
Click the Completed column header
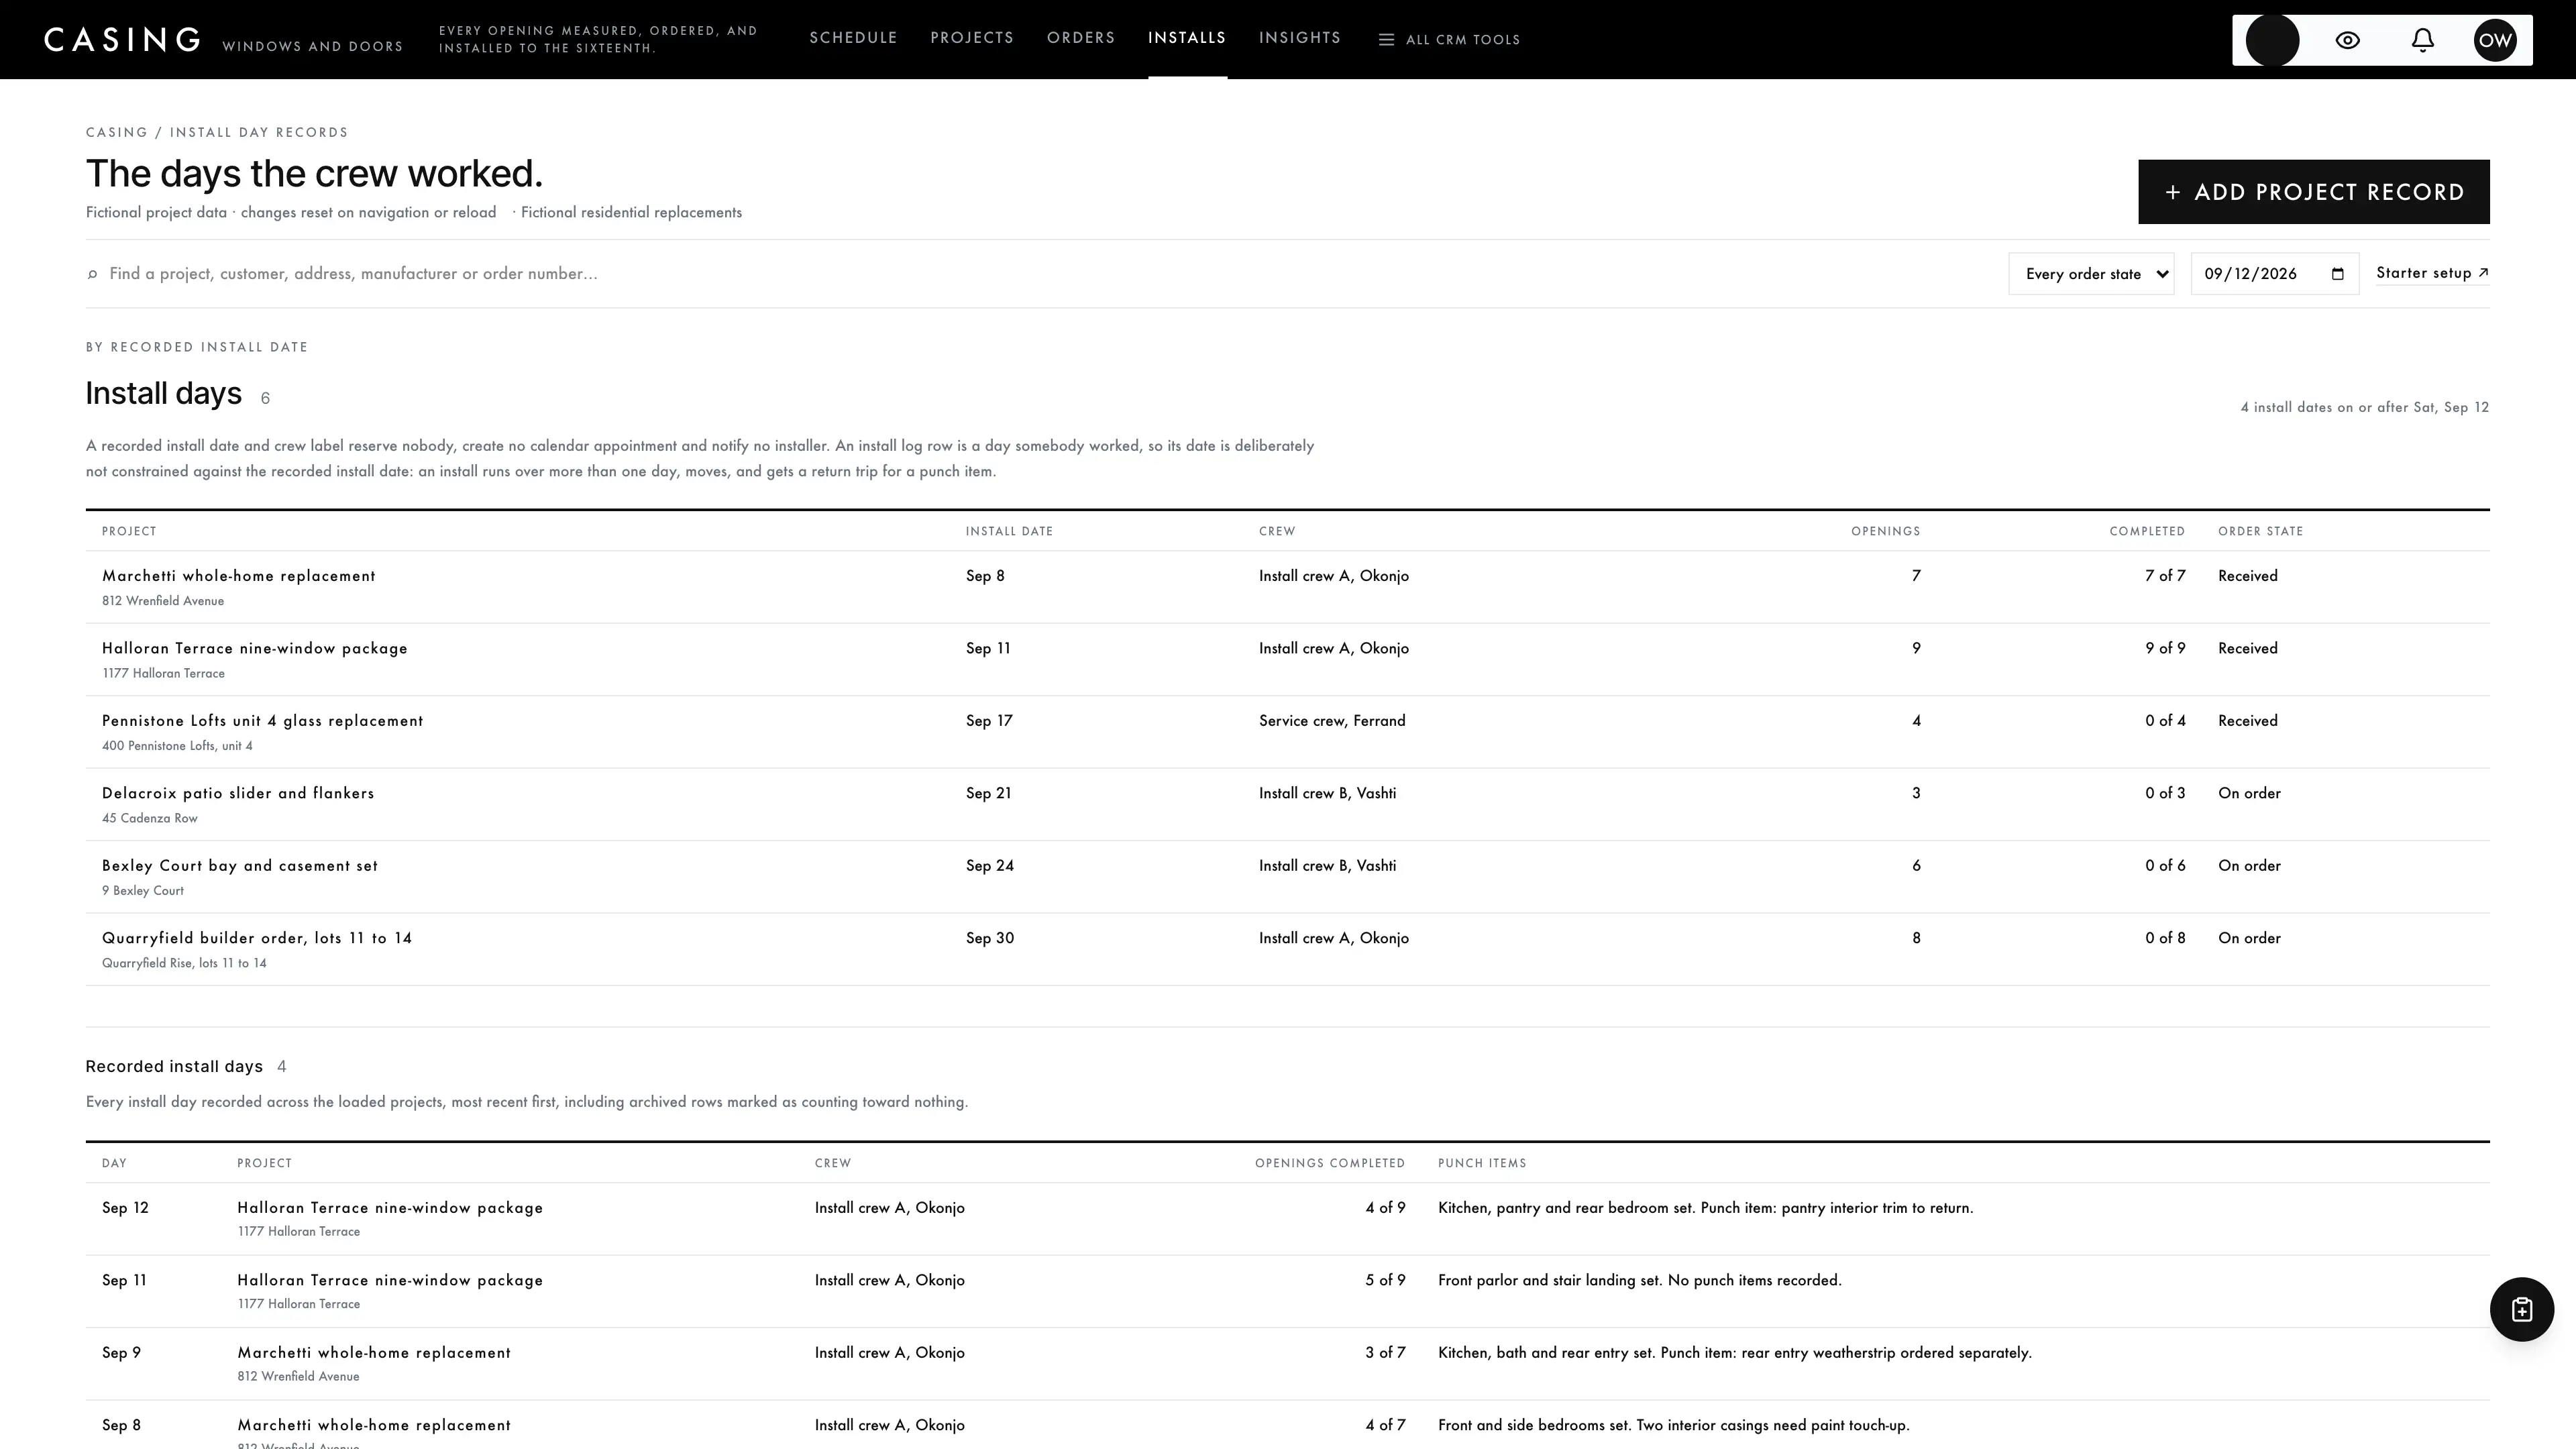(2147, 531)
